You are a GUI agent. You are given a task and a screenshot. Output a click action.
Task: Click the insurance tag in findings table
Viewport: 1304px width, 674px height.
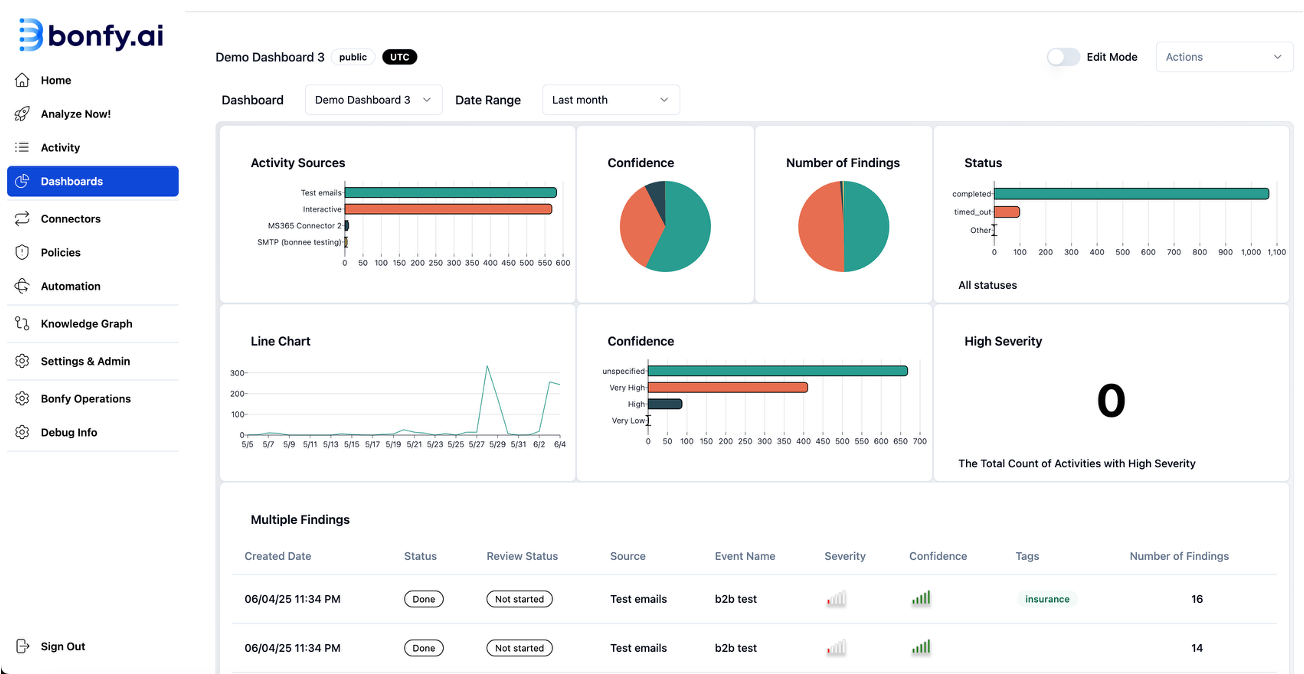coord(1047,600)
